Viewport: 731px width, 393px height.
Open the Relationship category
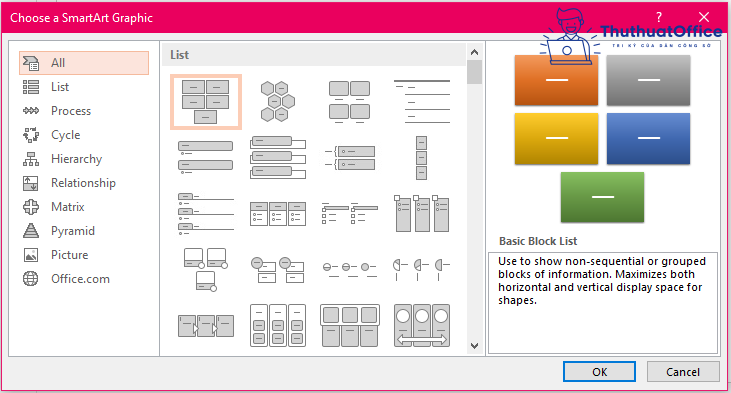pos(84,183)
